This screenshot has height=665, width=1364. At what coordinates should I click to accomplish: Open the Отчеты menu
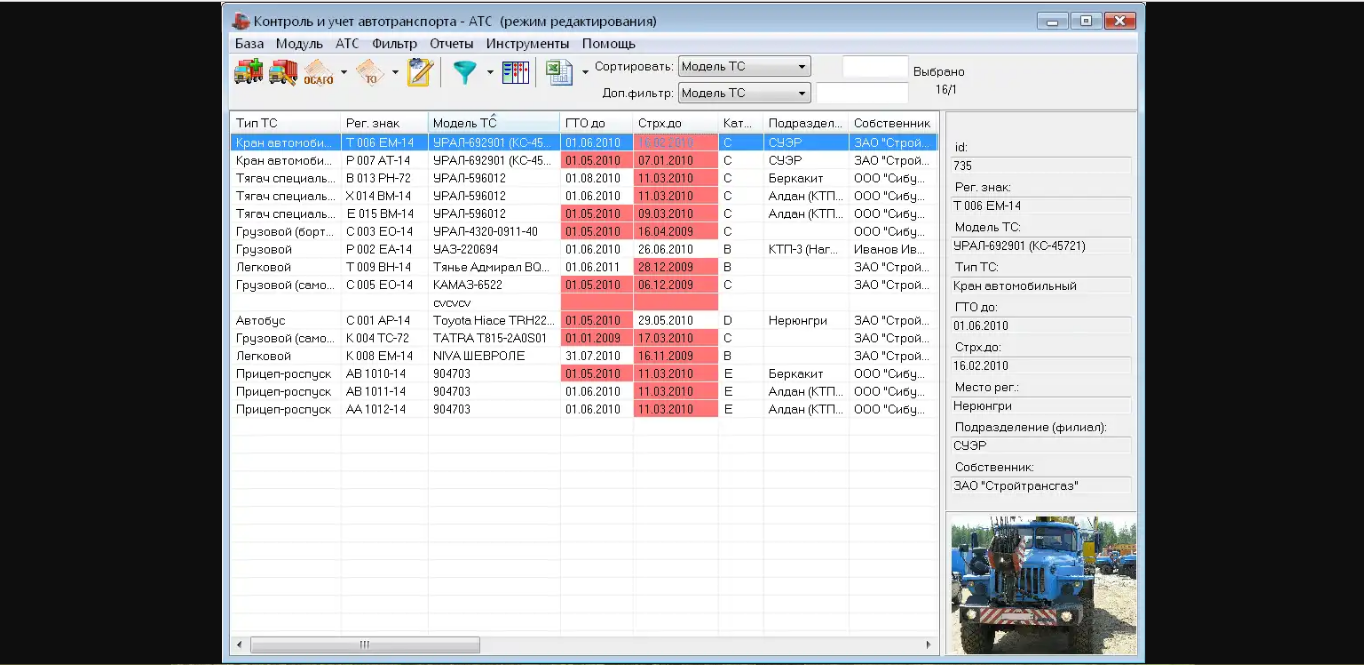click(451, 44)
